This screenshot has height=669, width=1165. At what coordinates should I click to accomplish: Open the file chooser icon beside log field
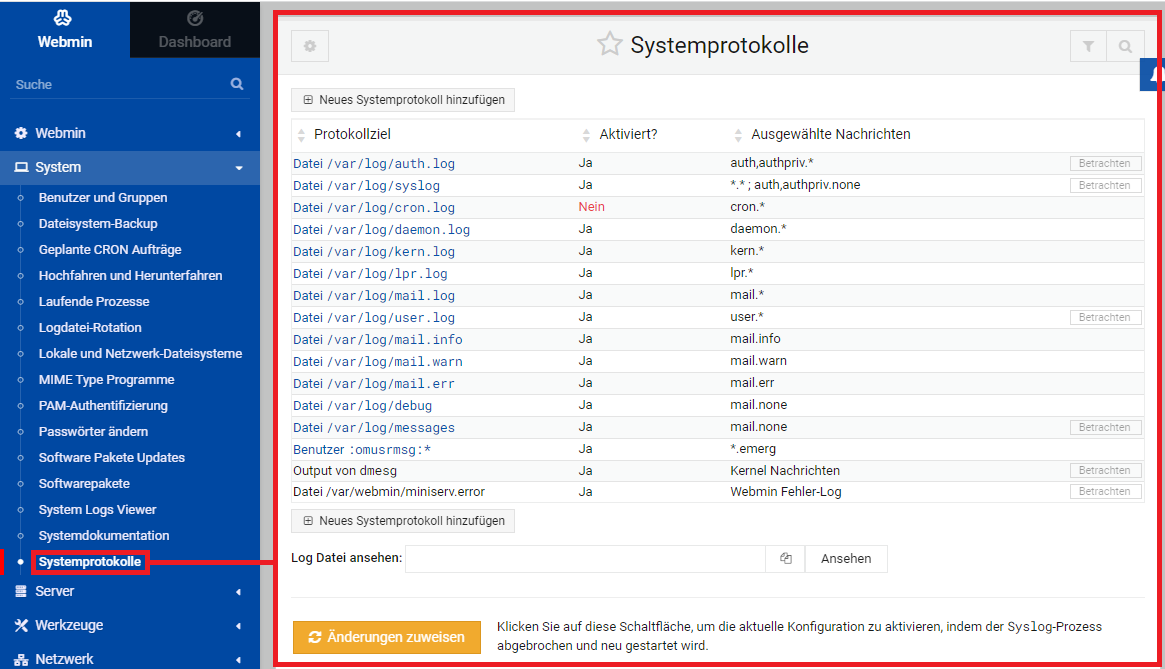(x=786, y=559)
